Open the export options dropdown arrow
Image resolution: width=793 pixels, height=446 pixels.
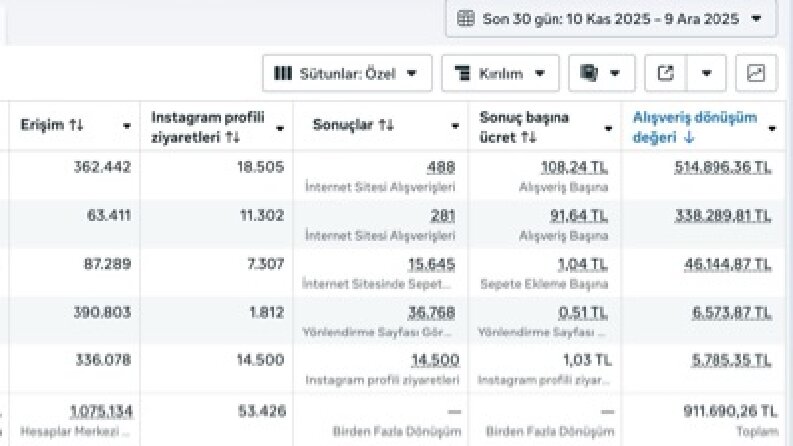click(707, 73)
